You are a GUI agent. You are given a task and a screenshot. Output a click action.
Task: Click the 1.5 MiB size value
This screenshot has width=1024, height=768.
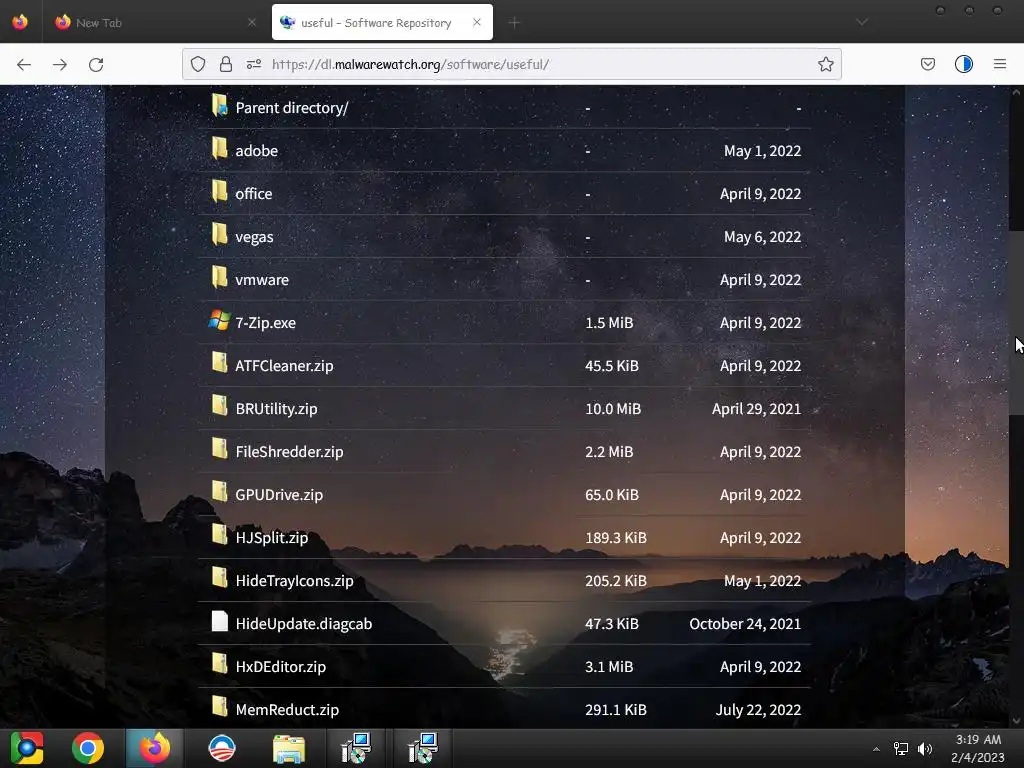609,323
